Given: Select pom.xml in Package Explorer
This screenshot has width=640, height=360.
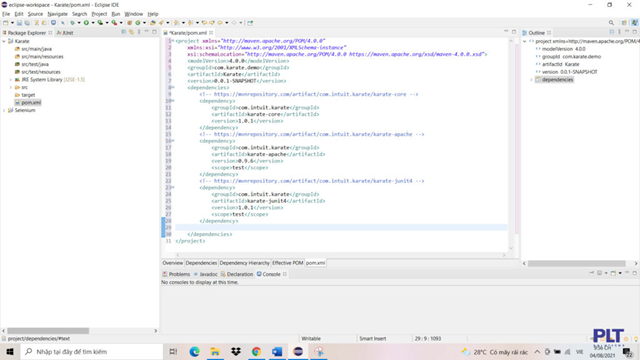Looking at the screenshot, I should [x=28, y=102].
